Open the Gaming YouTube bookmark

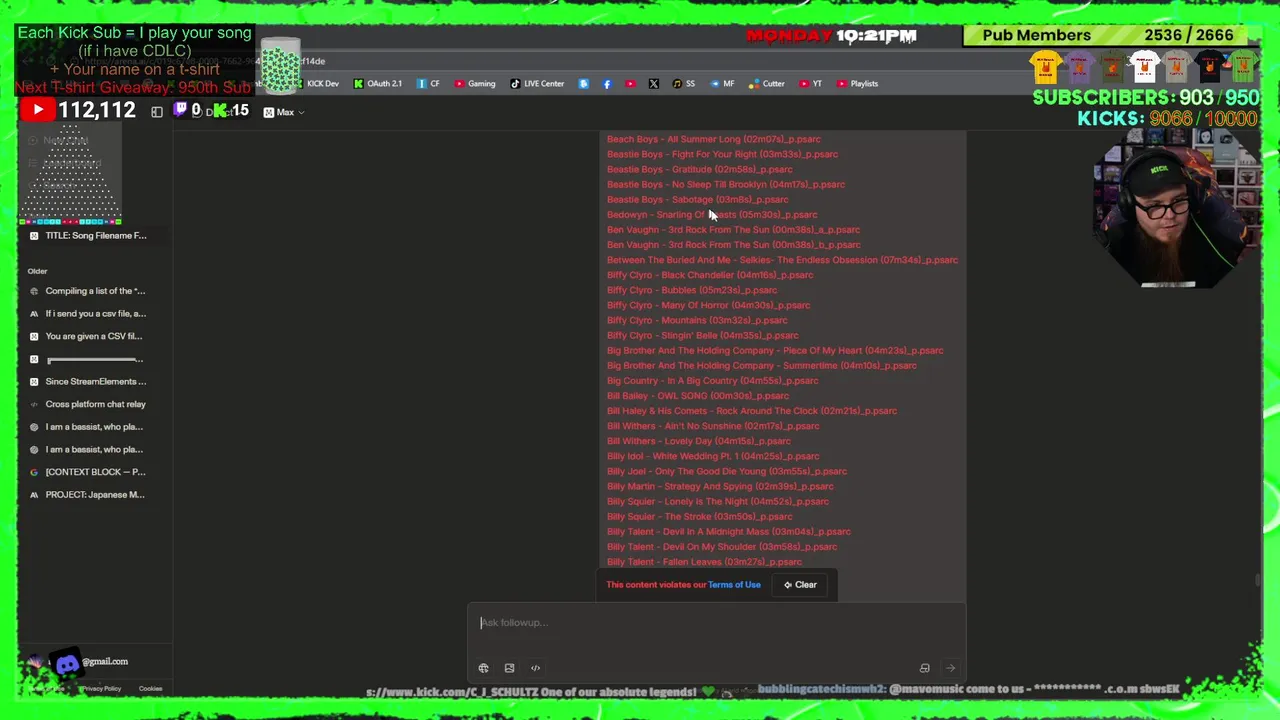[x=475, y=84]
